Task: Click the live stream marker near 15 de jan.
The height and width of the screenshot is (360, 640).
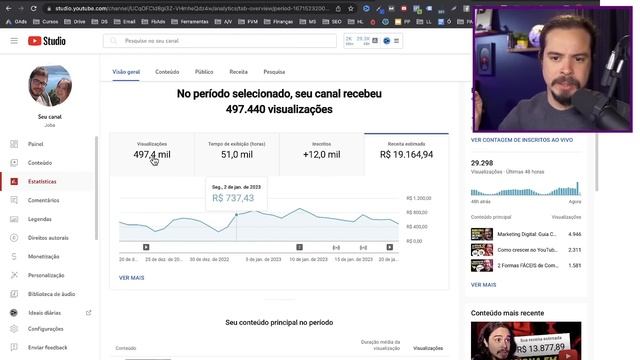Action: coord(336,248)
